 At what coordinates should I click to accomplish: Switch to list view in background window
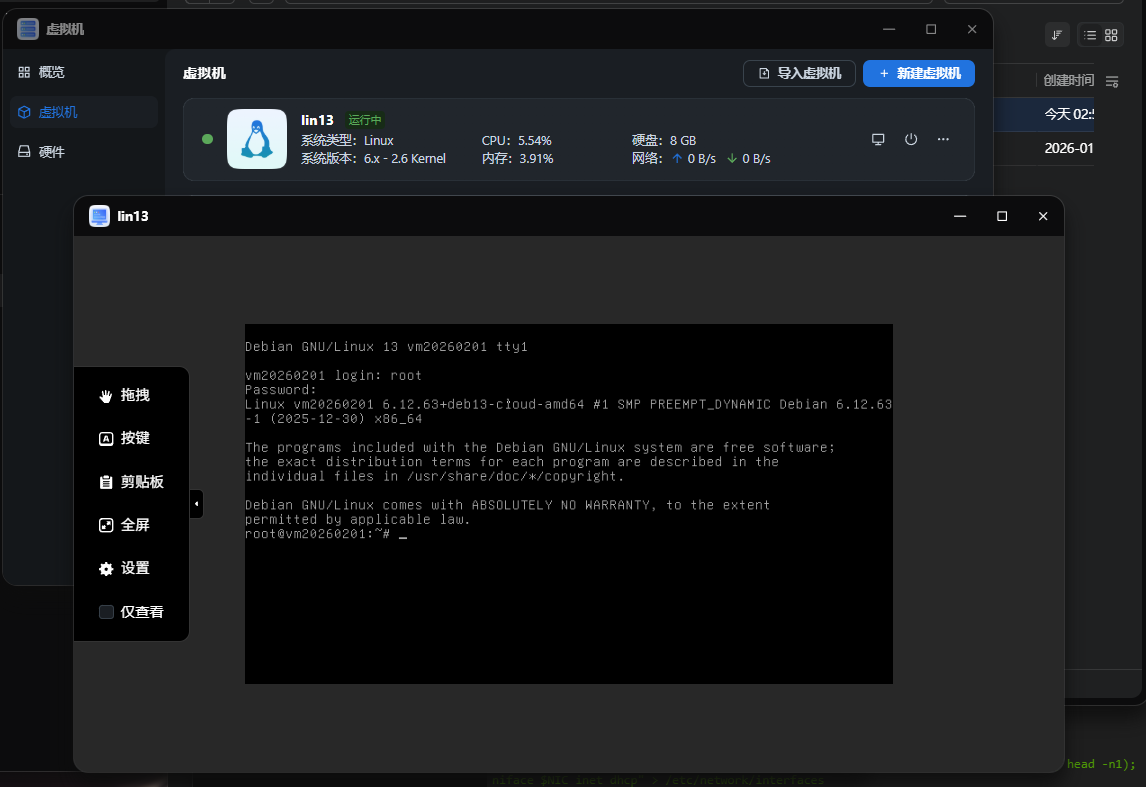coord(1090,35)
